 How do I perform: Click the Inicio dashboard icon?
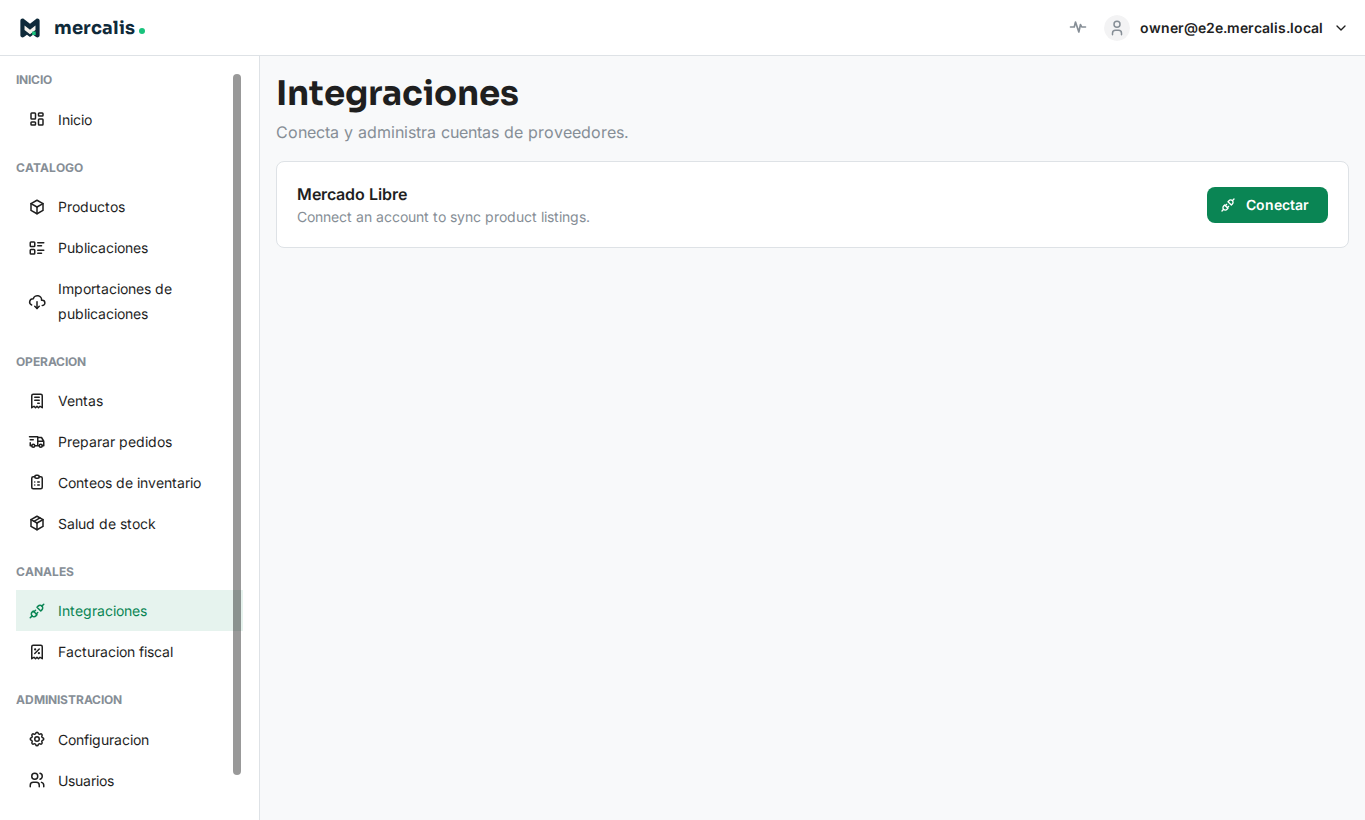pyautogui.click(x=37, y=120)
